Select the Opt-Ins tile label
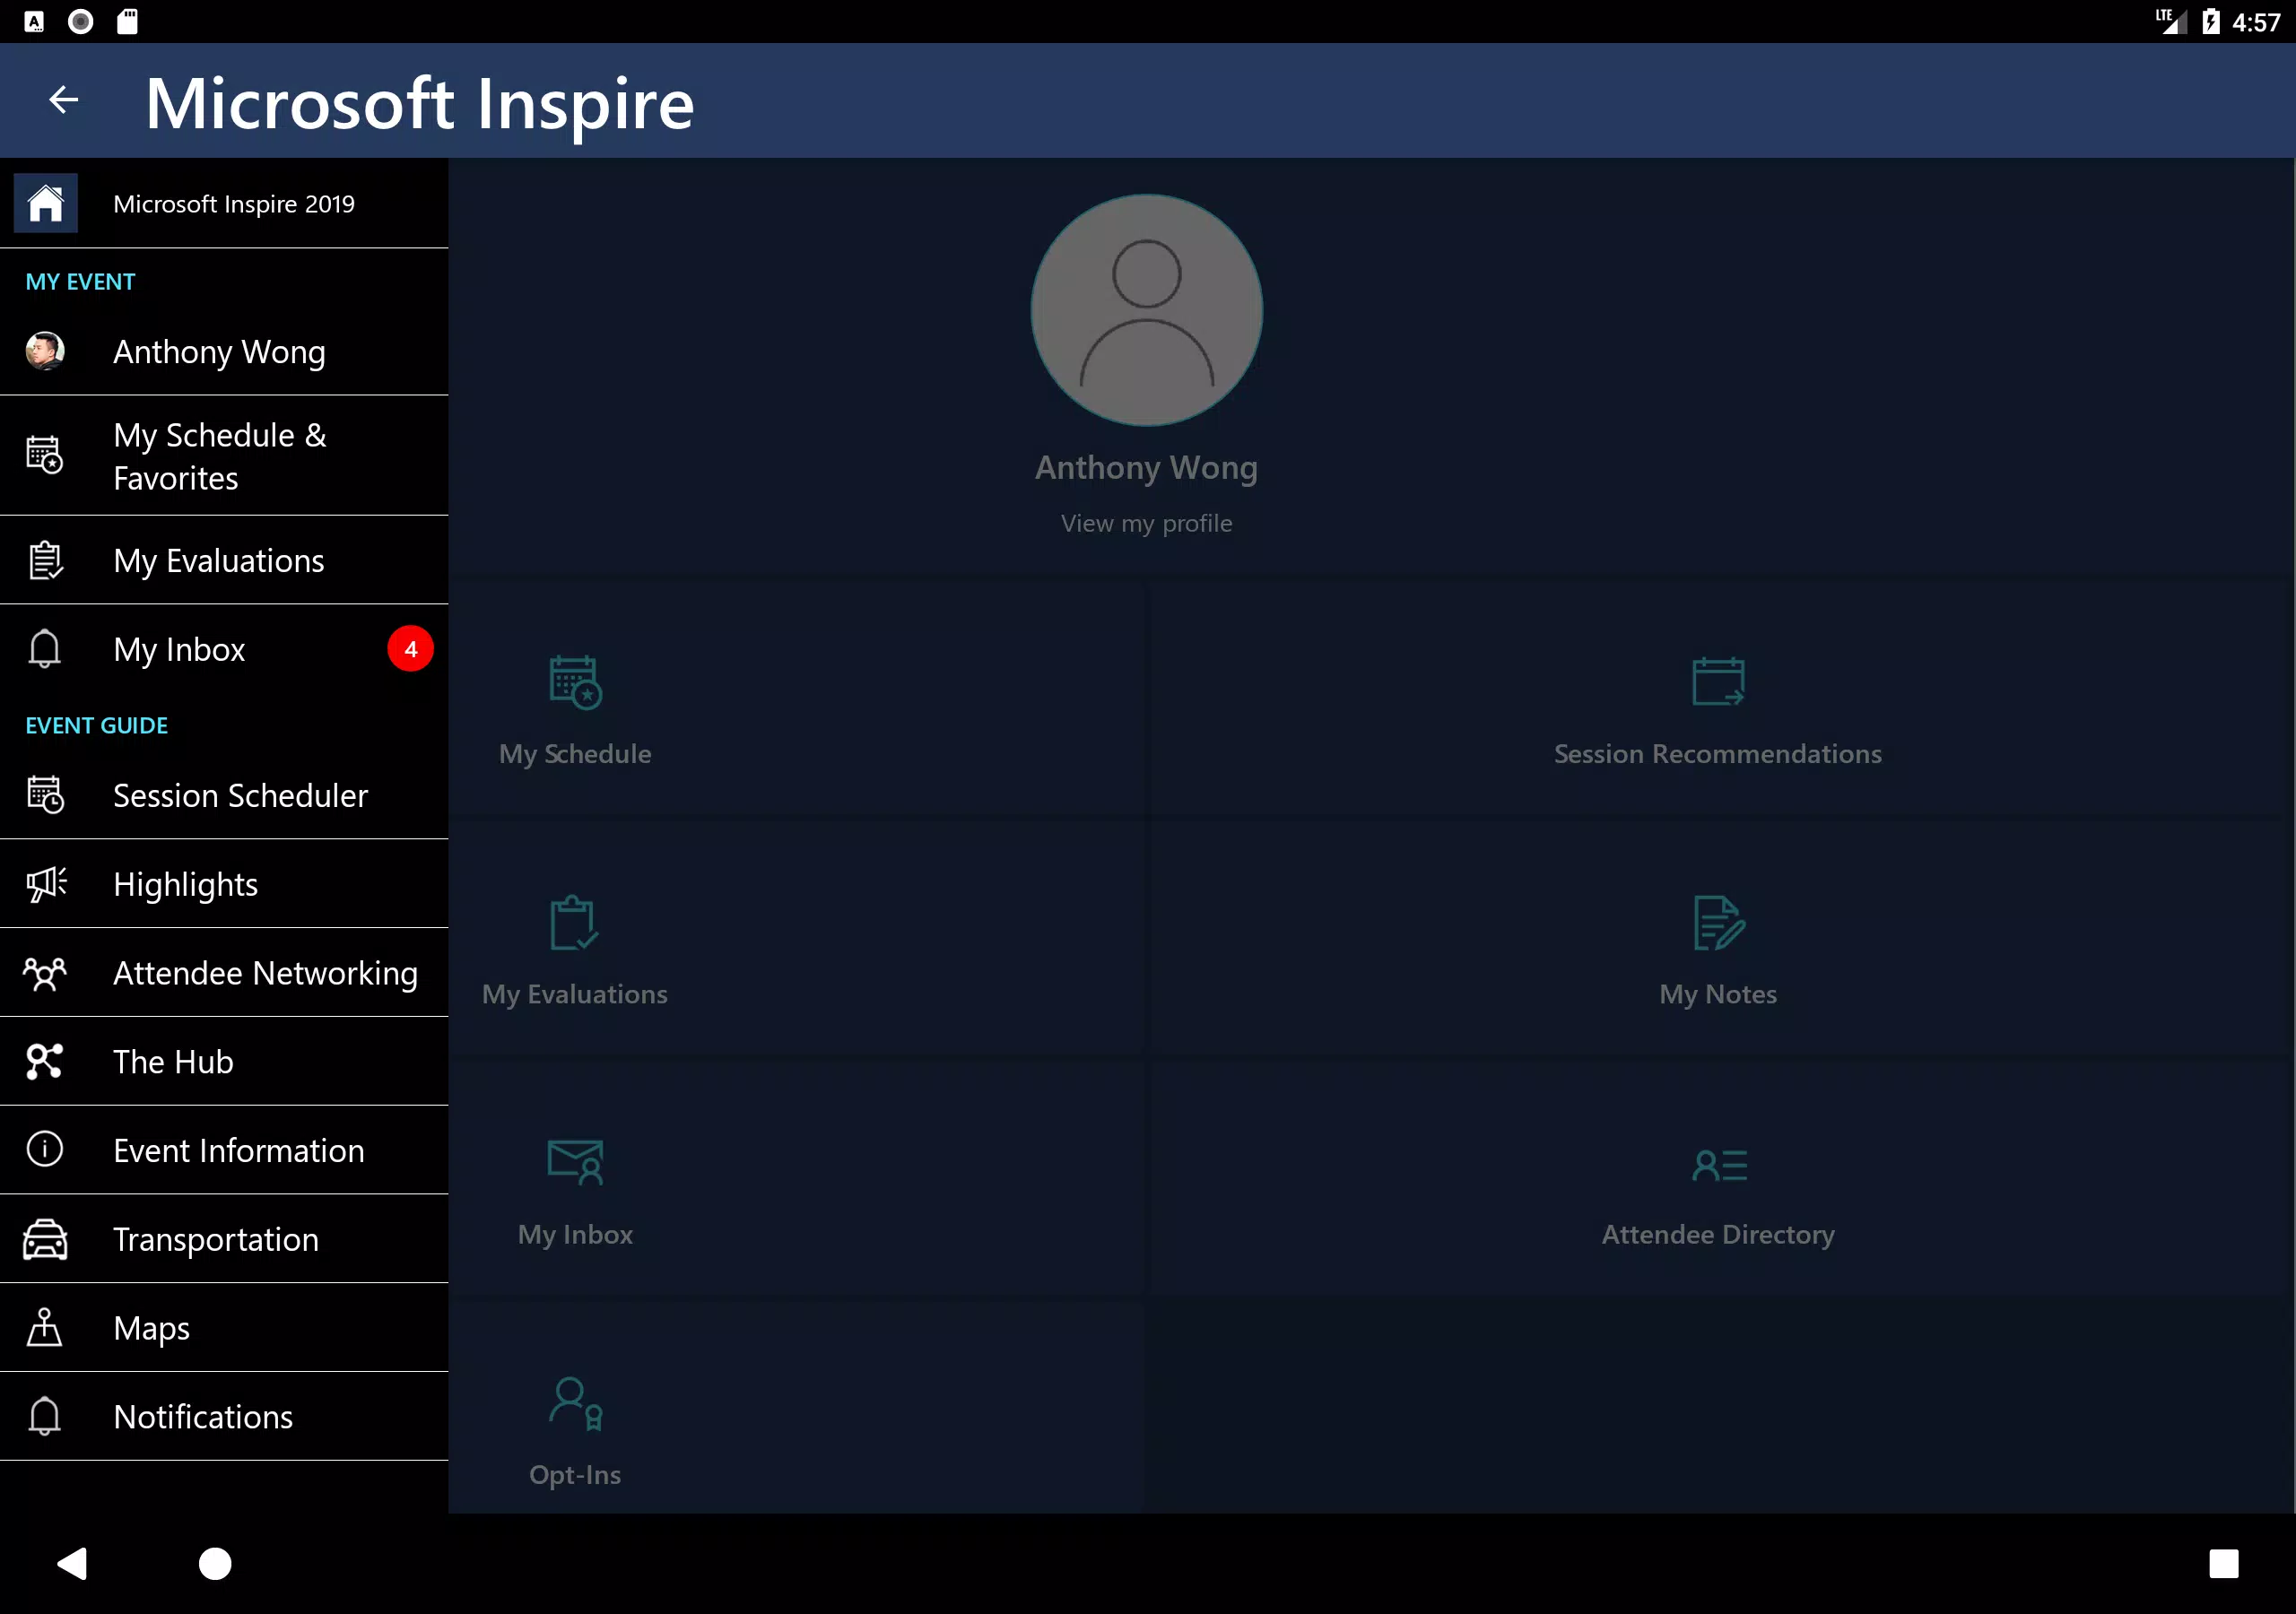Viewport: 2296px width, 1614px height. (575, 1475)
